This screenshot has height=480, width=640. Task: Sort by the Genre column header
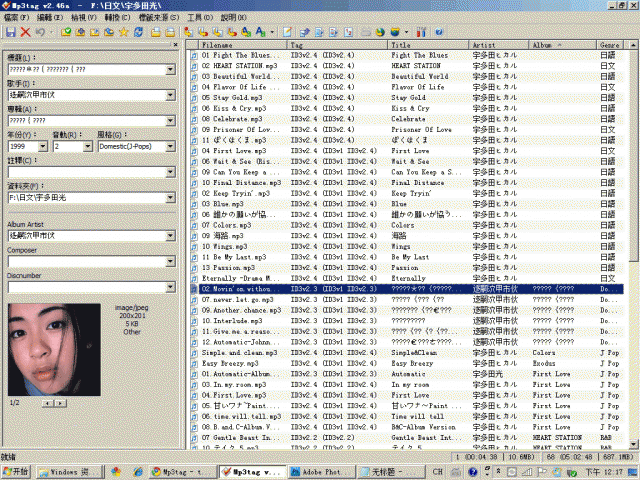pyautogui.click(x=611, y=45)
